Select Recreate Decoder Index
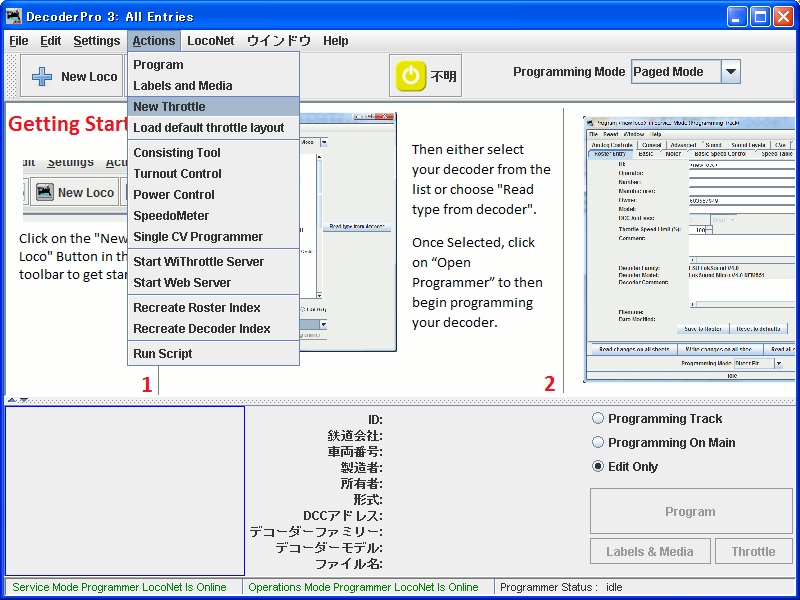Viewport: 800px width, 600px height. pos(213,329)
